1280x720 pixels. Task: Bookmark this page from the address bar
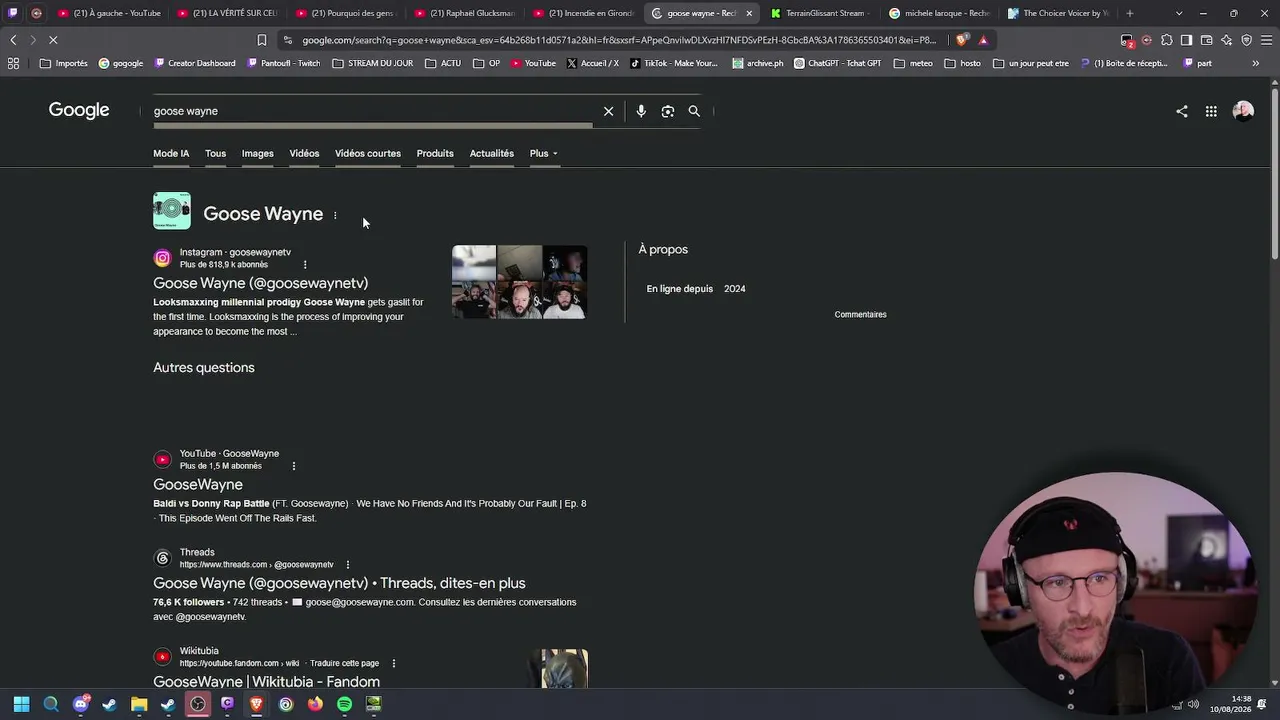click(262, 40)
